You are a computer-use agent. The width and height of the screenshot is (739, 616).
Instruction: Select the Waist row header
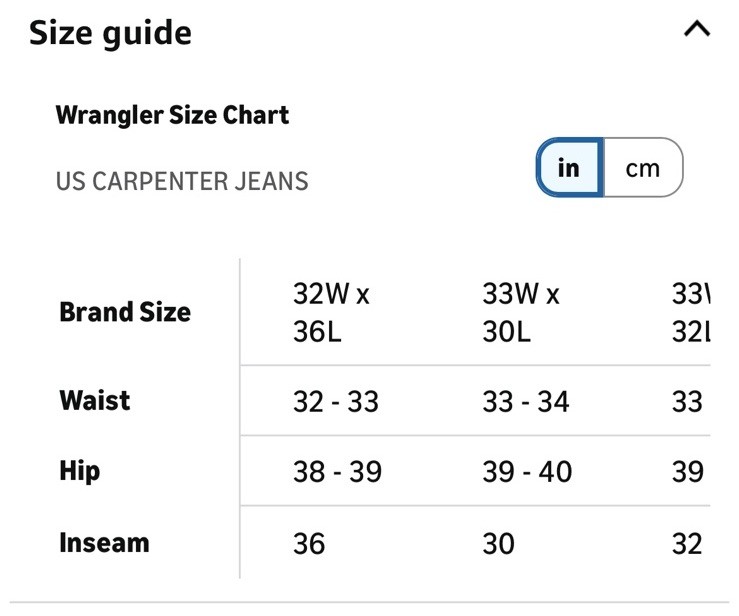(95, 400)
